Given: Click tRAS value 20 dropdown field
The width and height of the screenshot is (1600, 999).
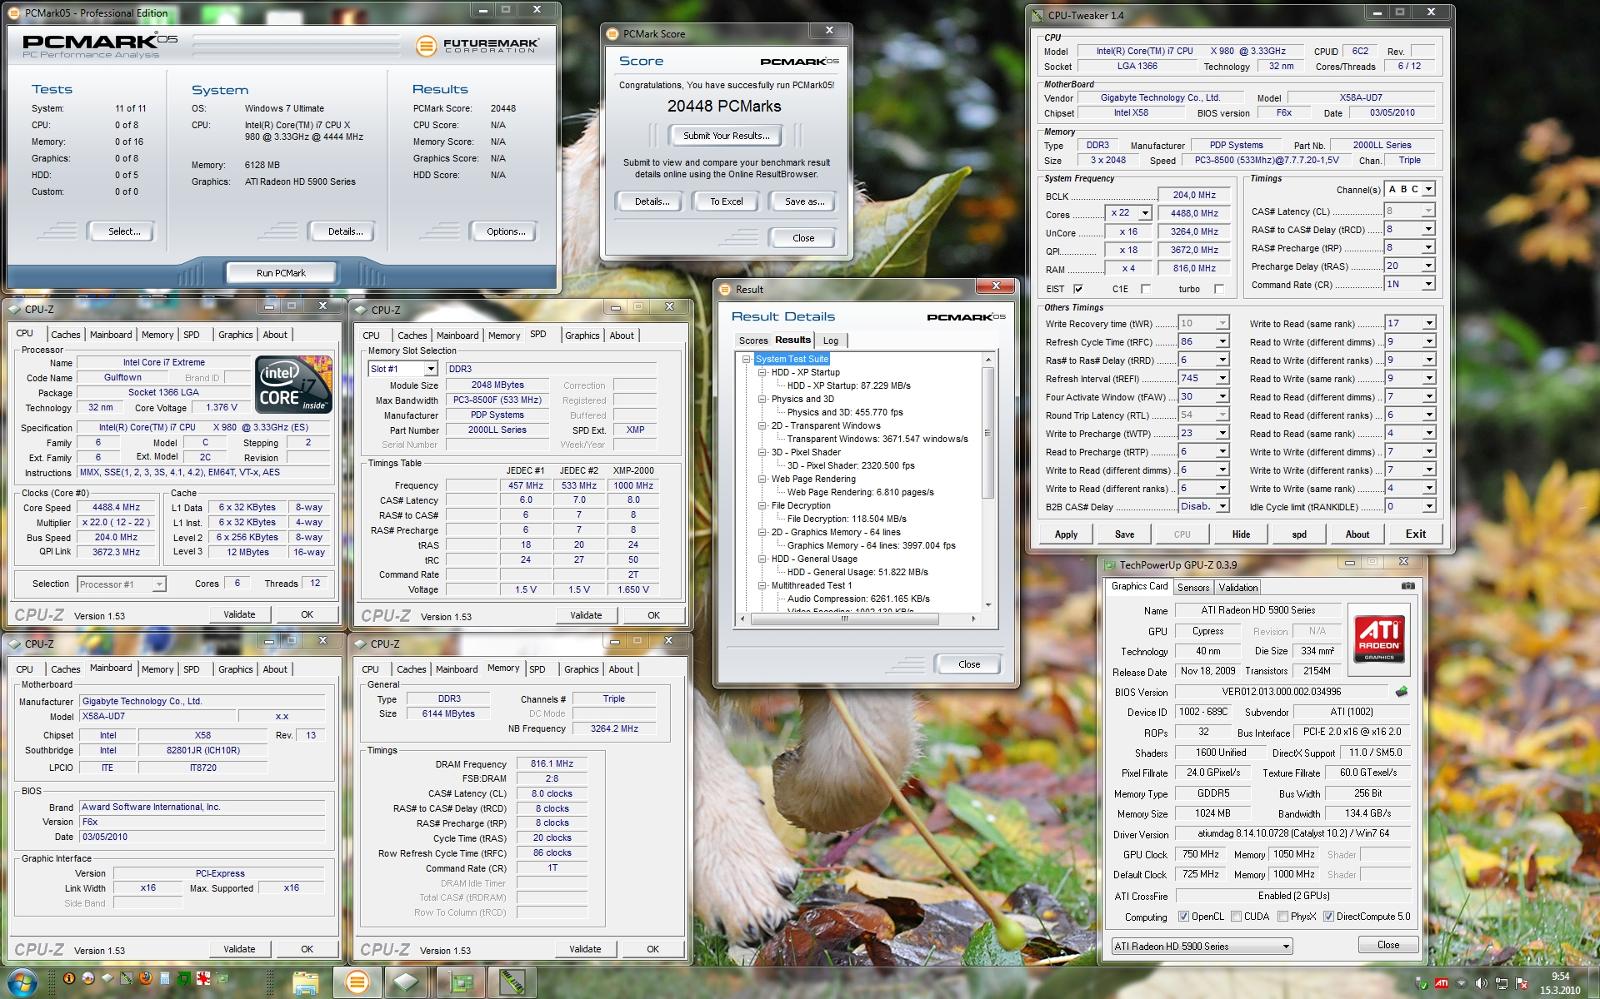Looking at the screenshot, I should (1410, 266).
